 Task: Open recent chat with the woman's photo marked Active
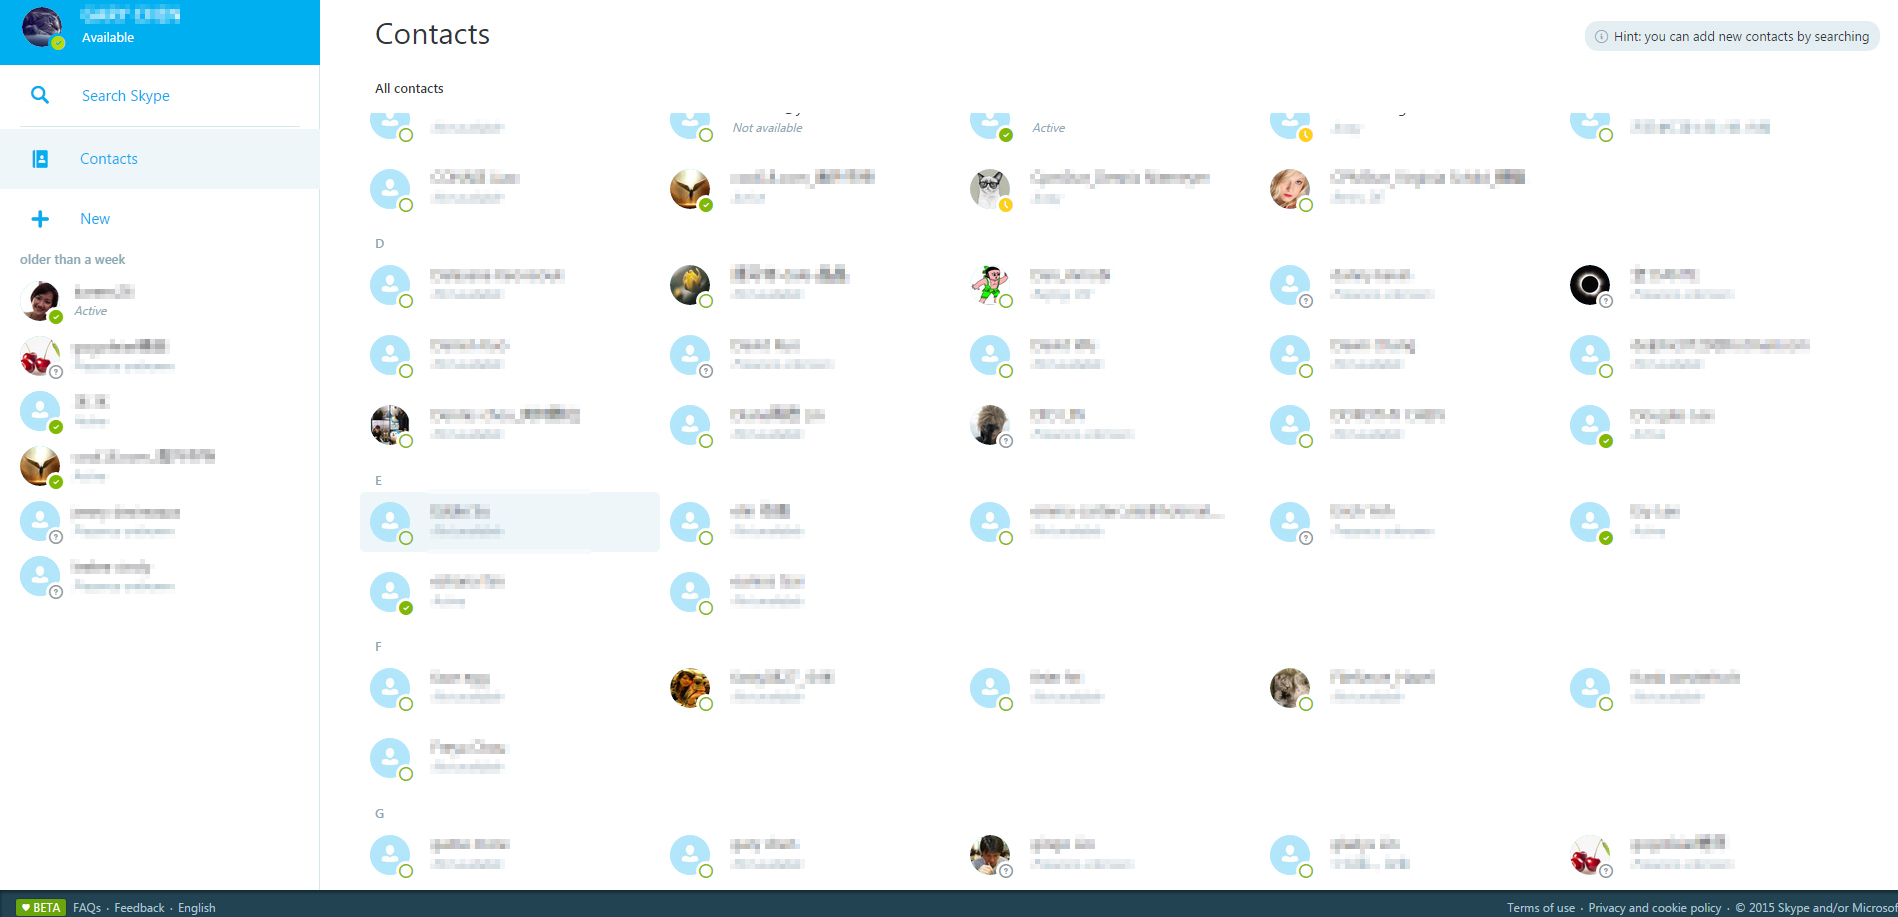point(160,300)
